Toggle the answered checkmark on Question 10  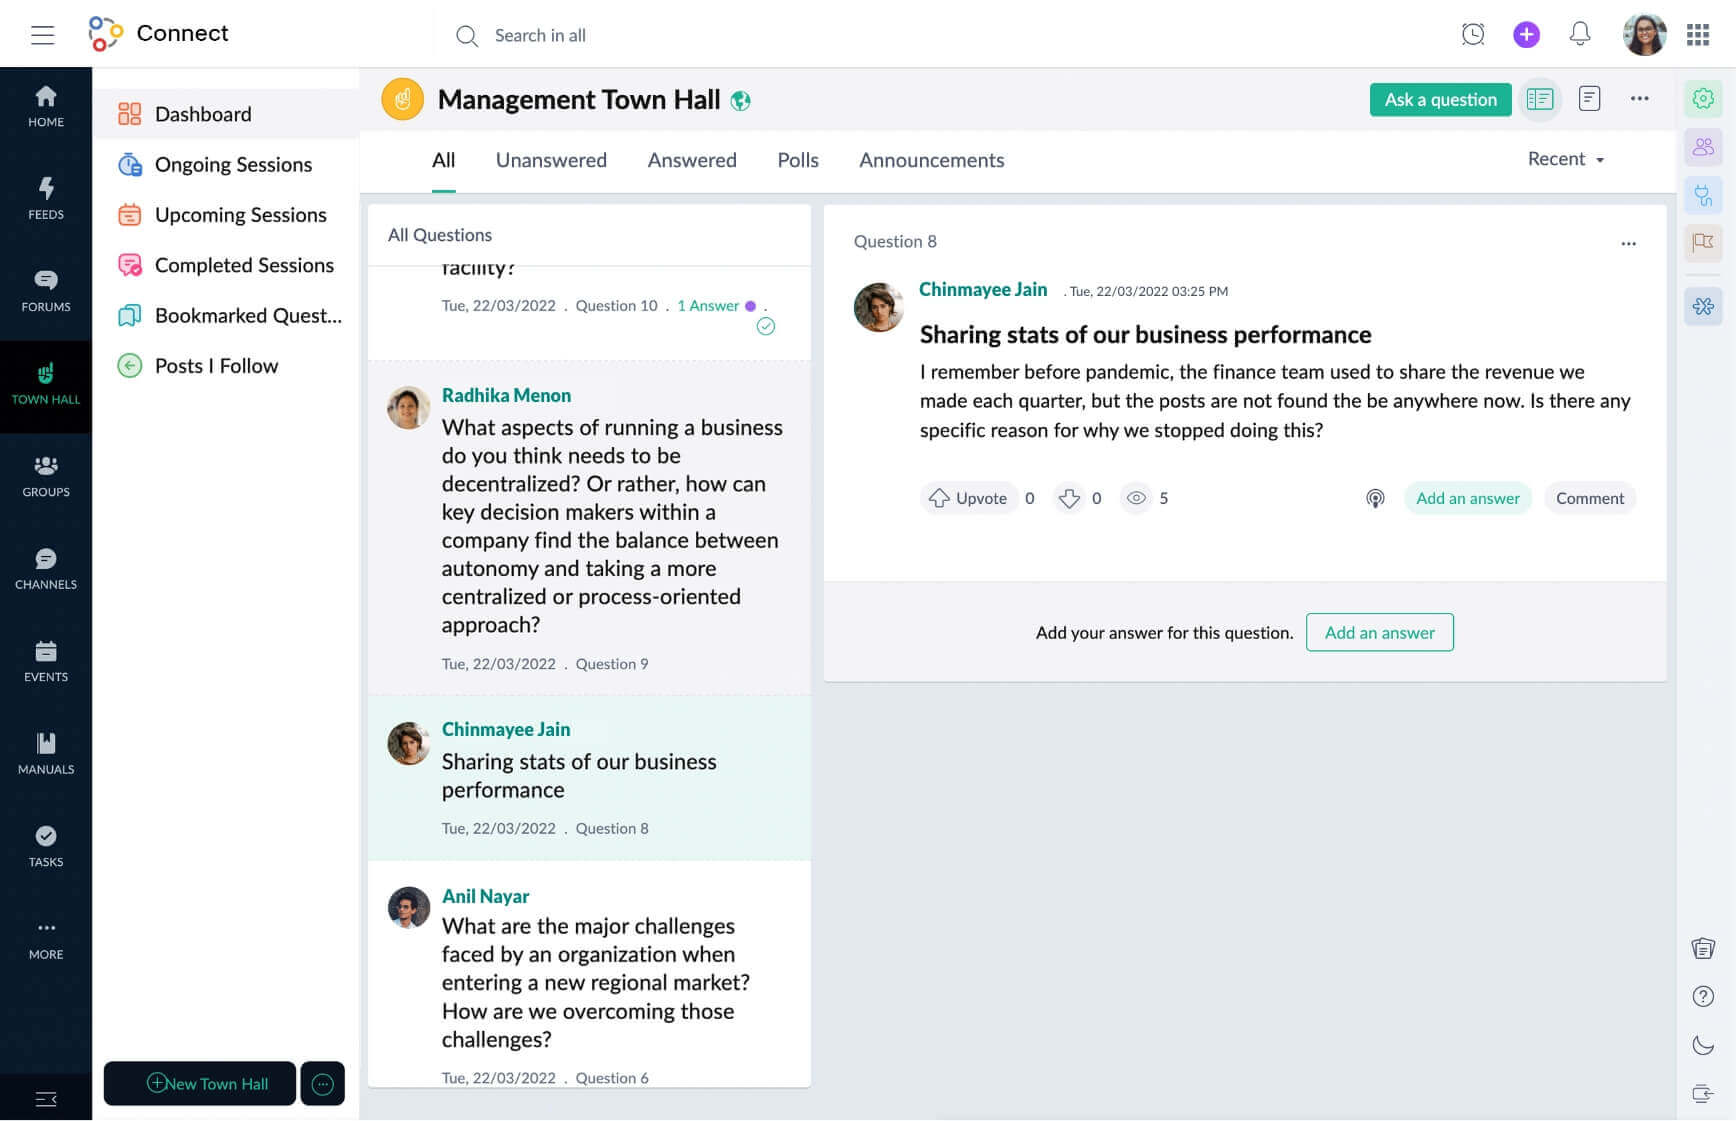(x=766, y=326)
